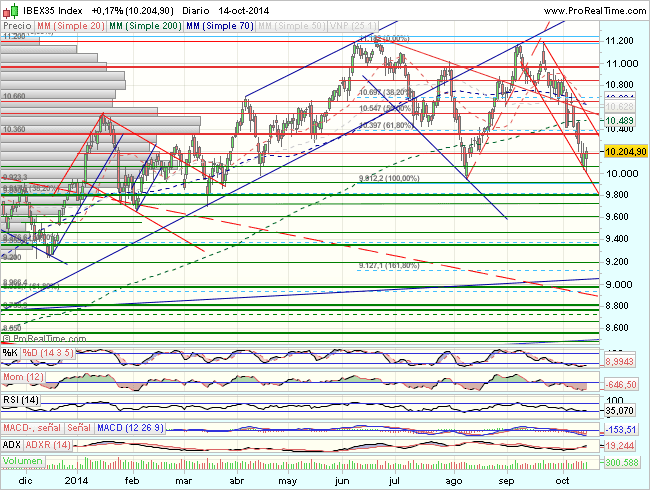
Task: Click the ADXR (14) indicator label
Action: click(x=48, y=445)
